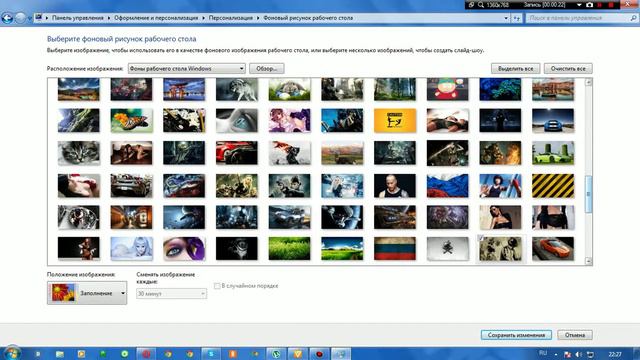Uncheck the selected gas-mask wallpaper checkbox
640x360 pixels.
[x=481, y=238]
